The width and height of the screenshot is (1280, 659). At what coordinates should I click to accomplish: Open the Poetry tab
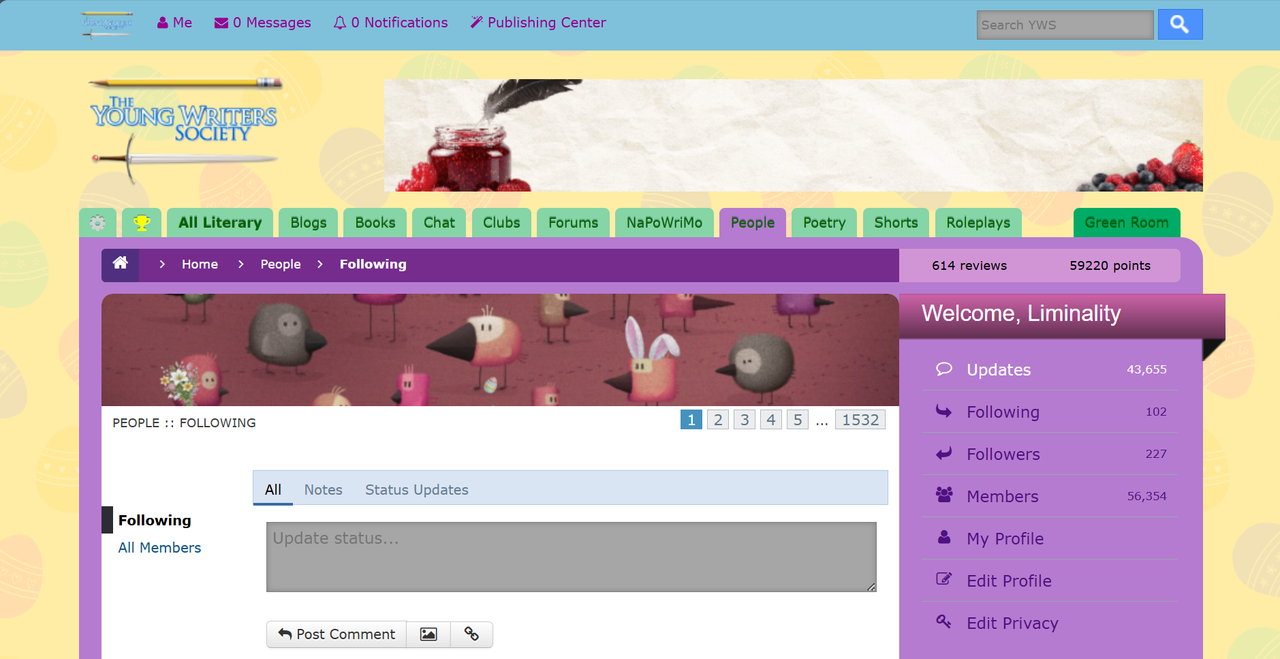coord(824,223)
